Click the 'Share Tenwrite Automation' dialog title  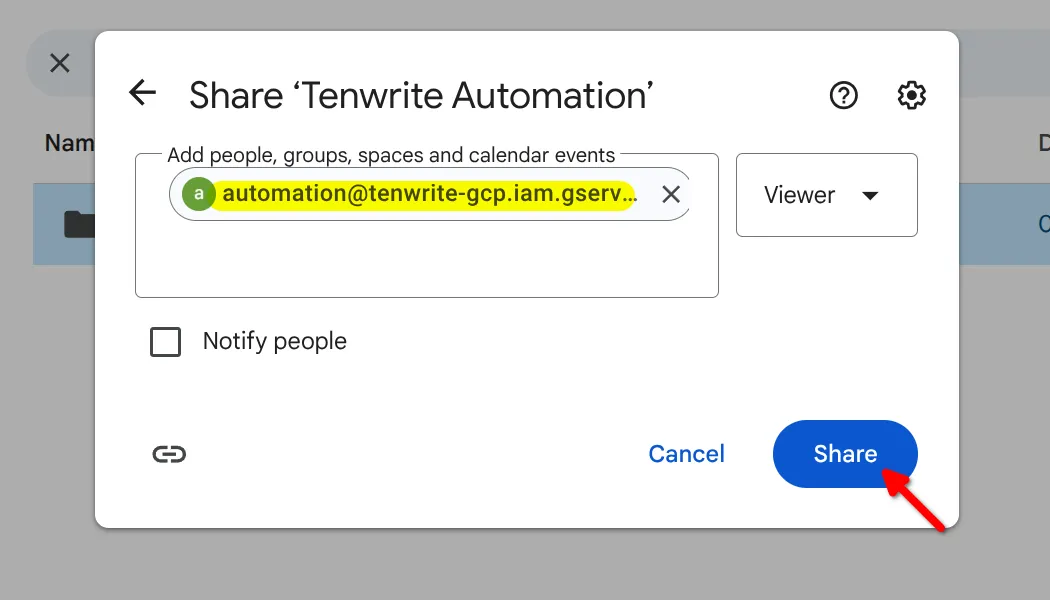[421, 95]
